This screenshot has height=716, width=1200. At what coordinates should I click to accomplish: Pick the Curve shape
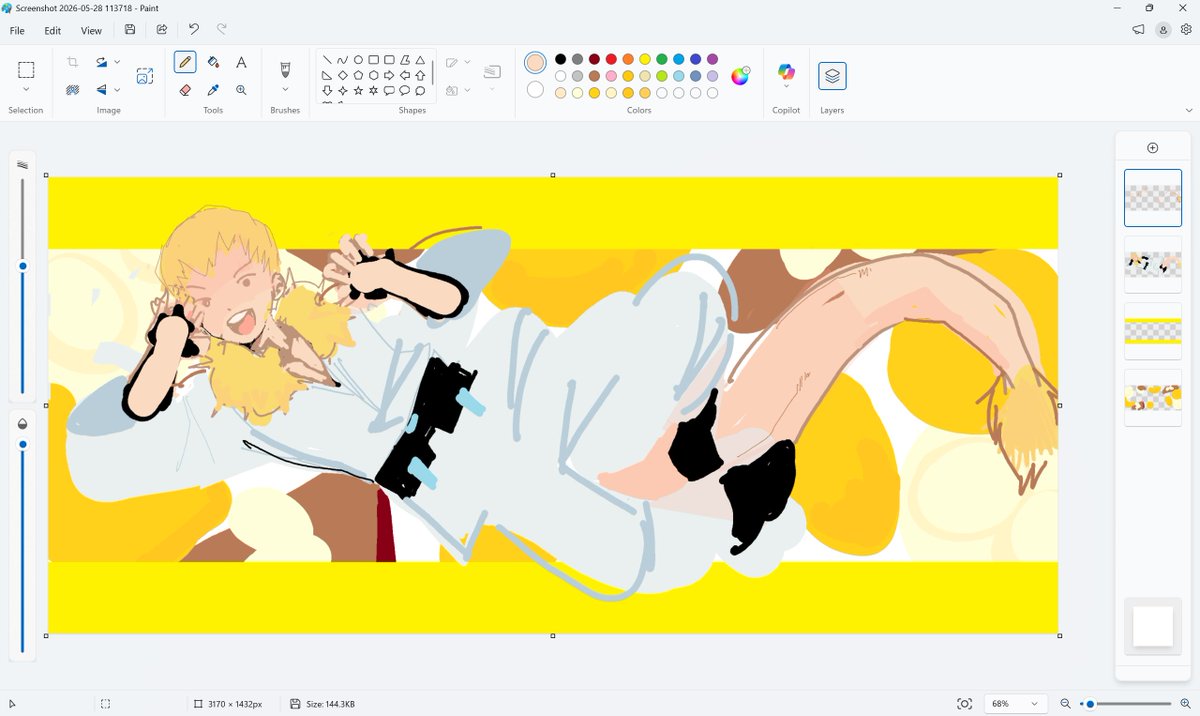coord(343,60)
